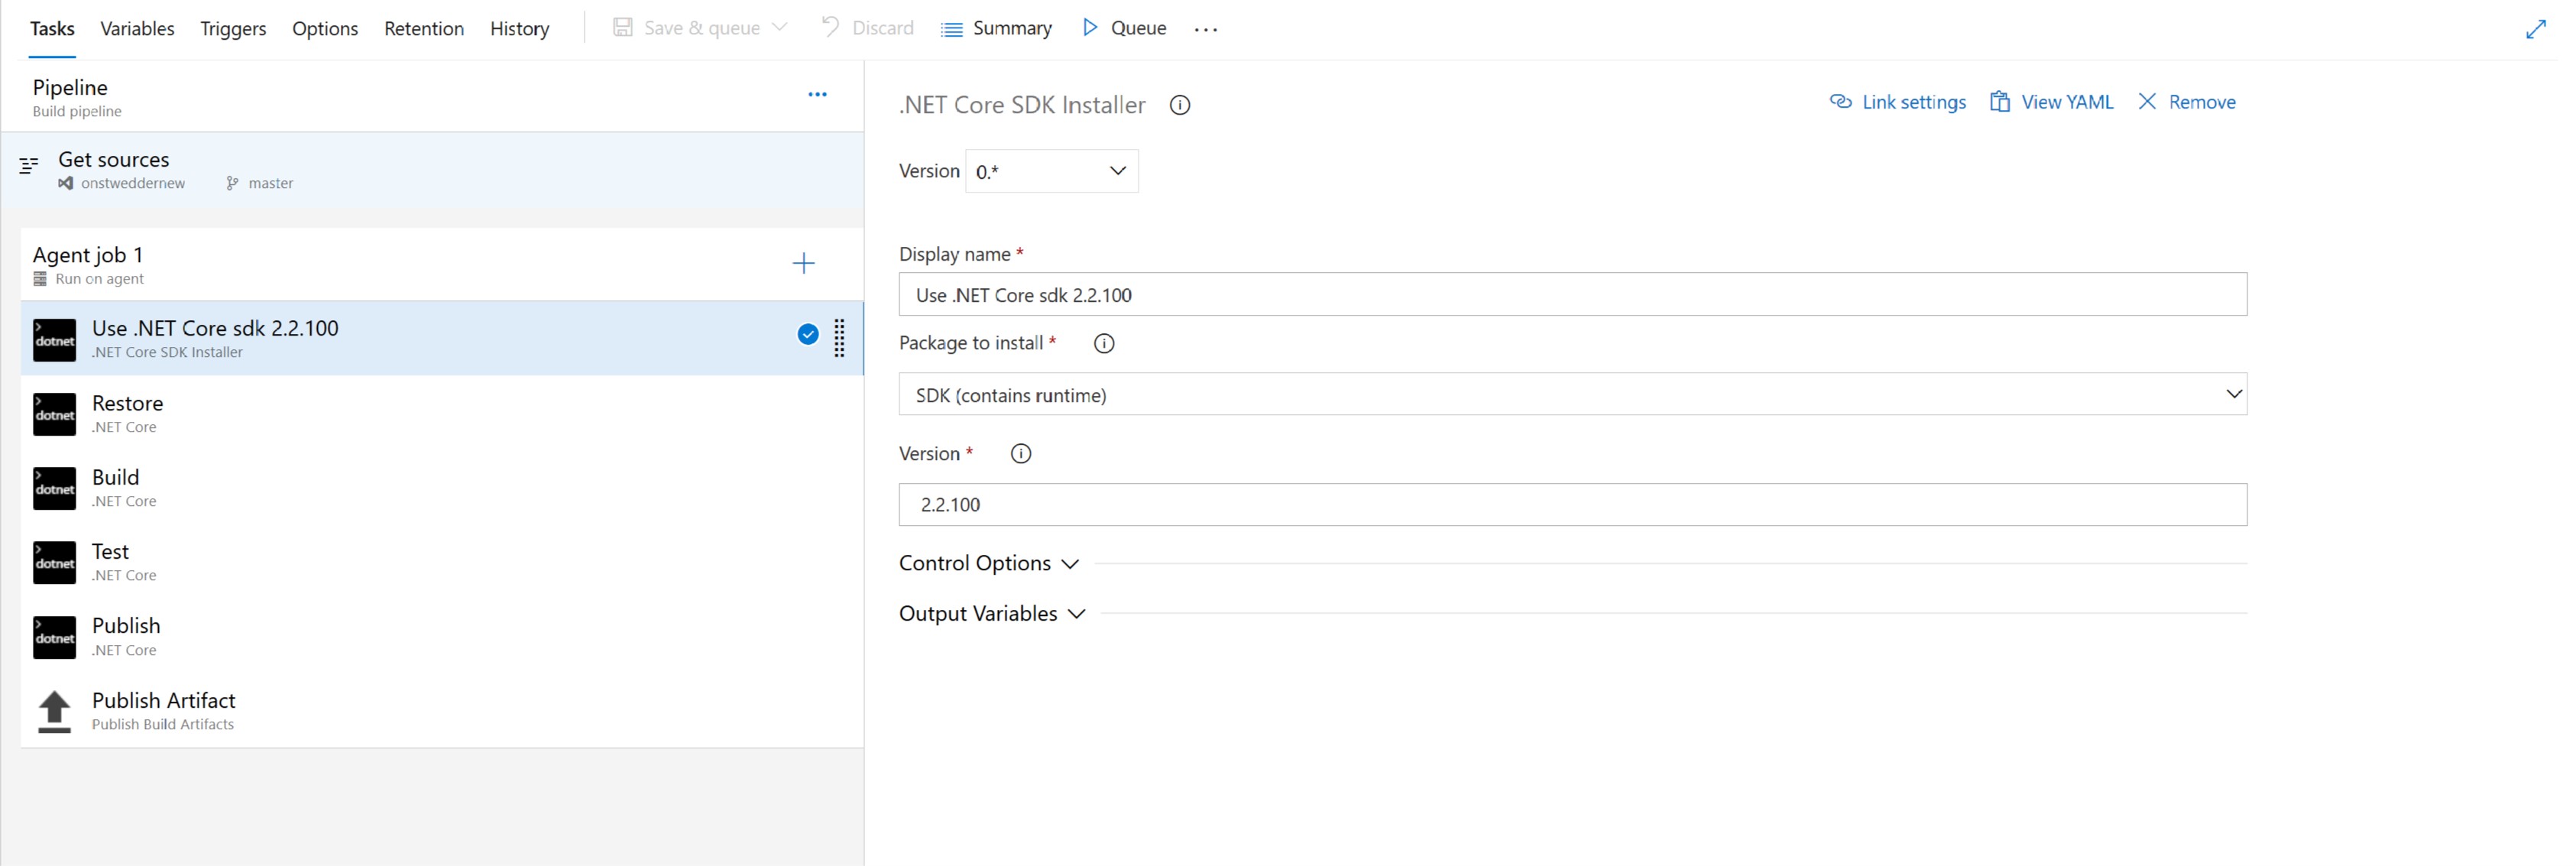Open the Tasks tab
The width and height of the screenshot is (2576, 866).
pos(52,28)
